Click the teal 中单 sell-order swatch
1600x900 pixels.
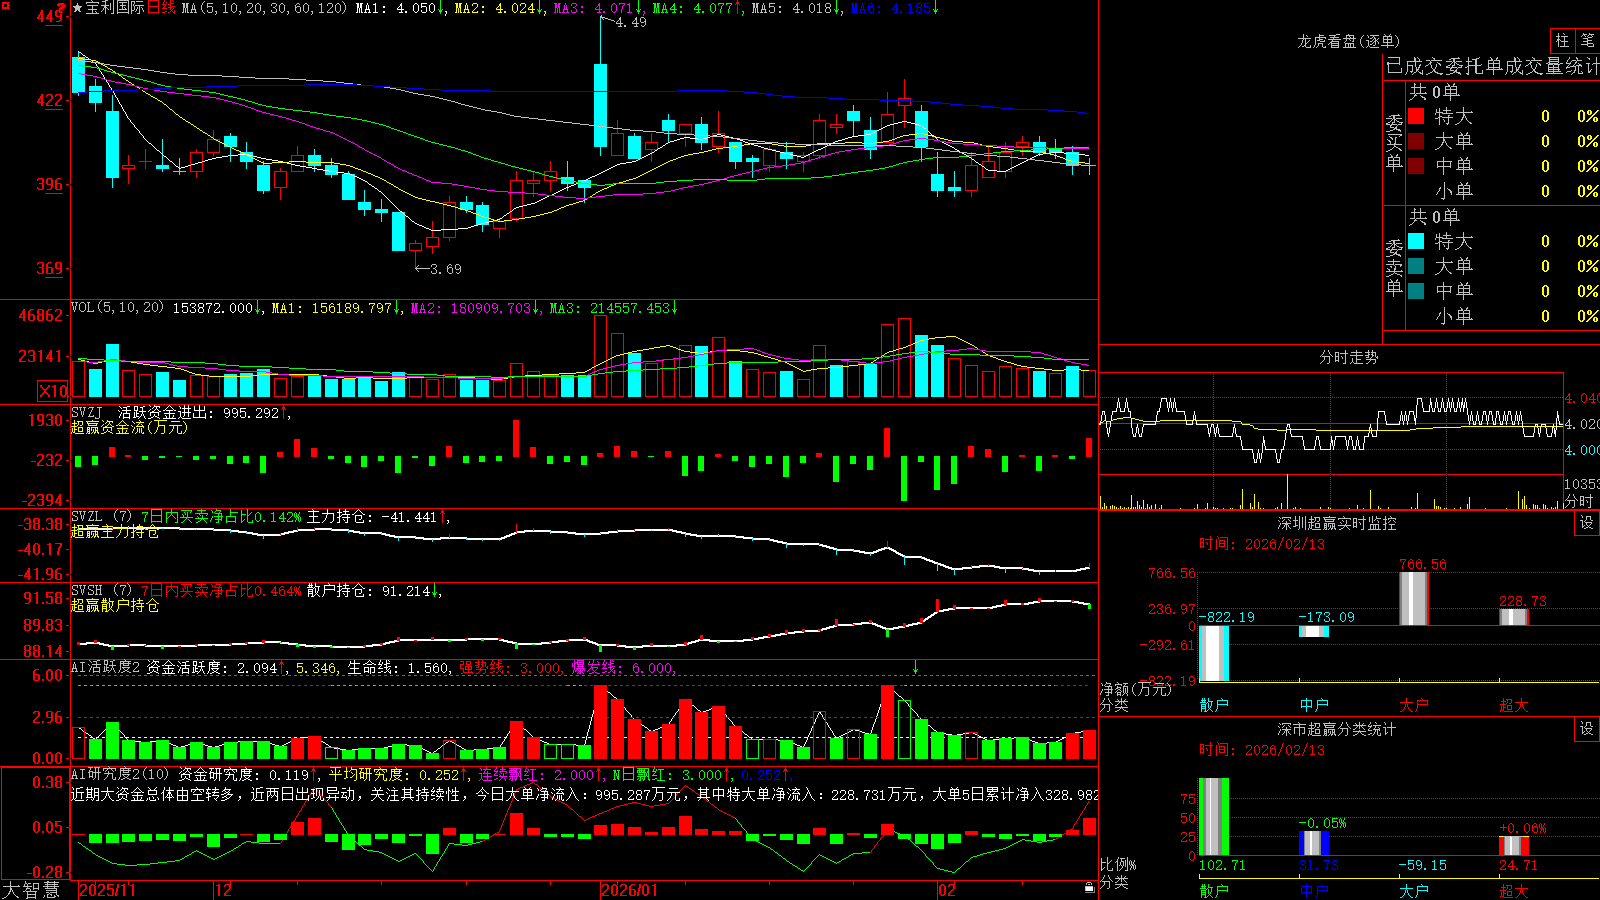(x=1416, y=291)
